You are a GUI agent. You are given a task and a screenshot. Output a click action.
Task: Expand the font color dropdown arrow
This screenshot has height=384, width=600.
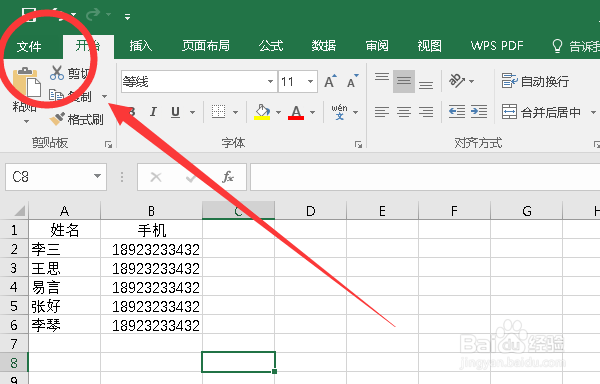pos(313,112)
